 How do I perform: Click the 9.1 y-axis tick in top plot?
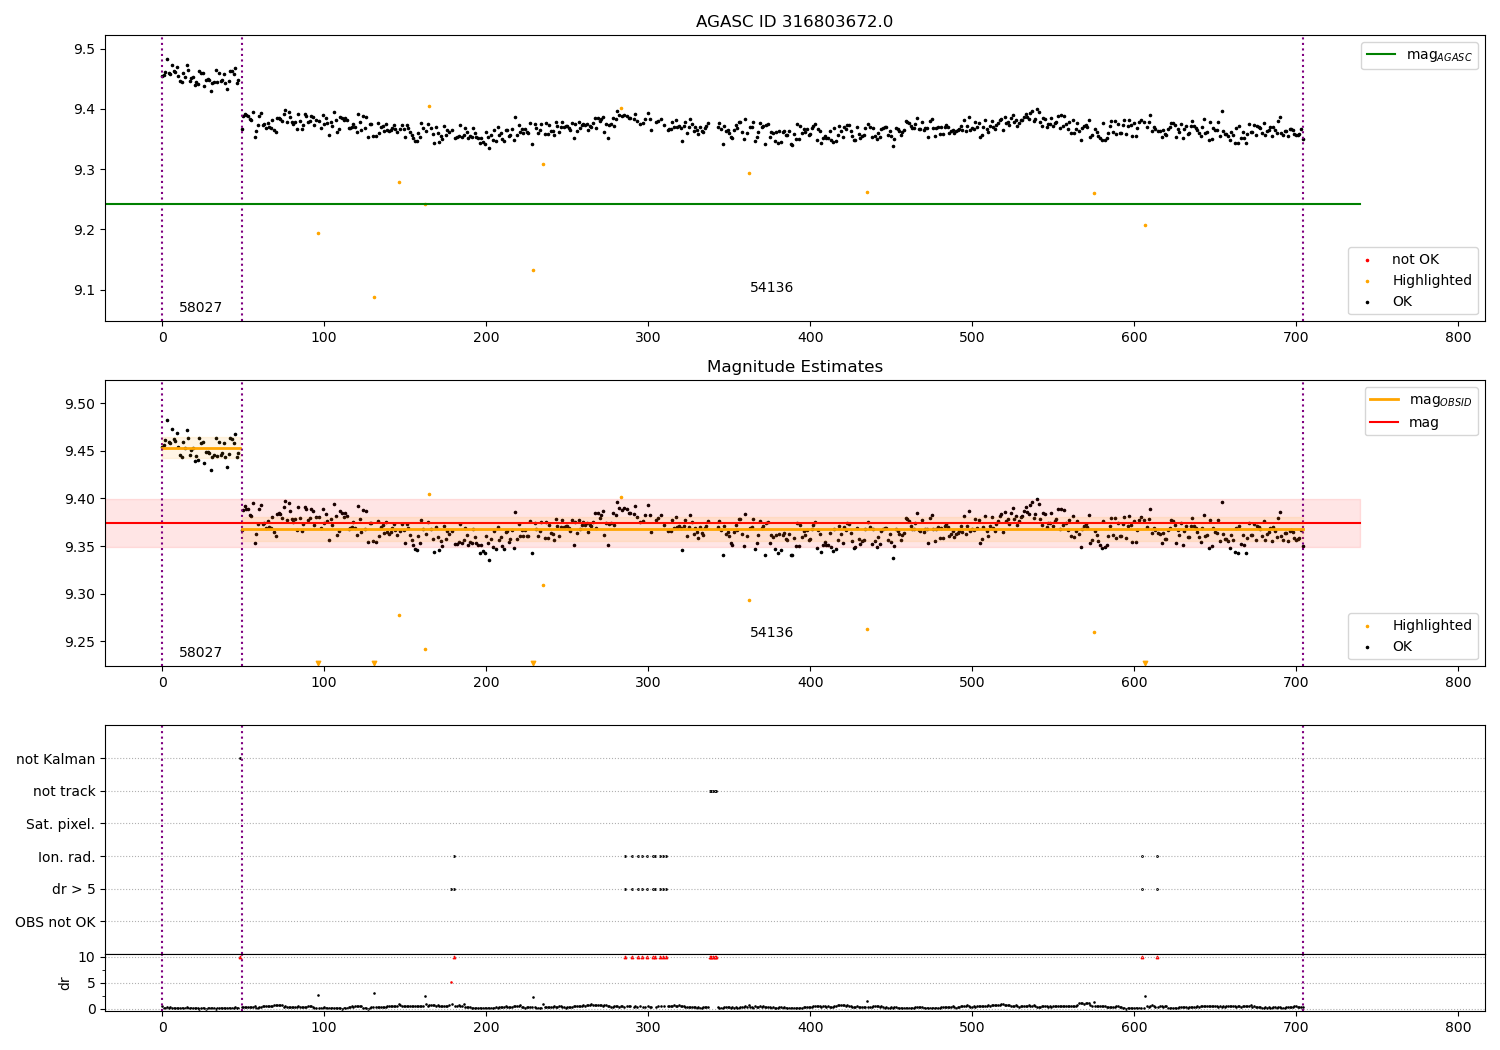click(84, 291)
